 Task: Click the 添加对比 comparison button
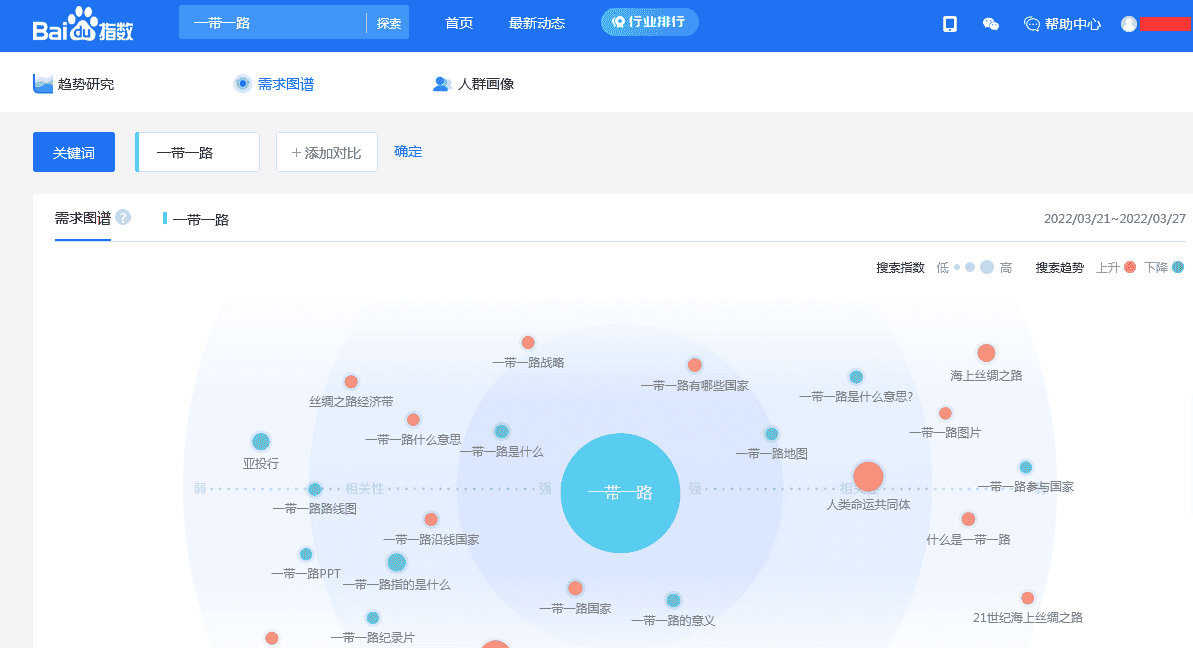click(326, 151)
